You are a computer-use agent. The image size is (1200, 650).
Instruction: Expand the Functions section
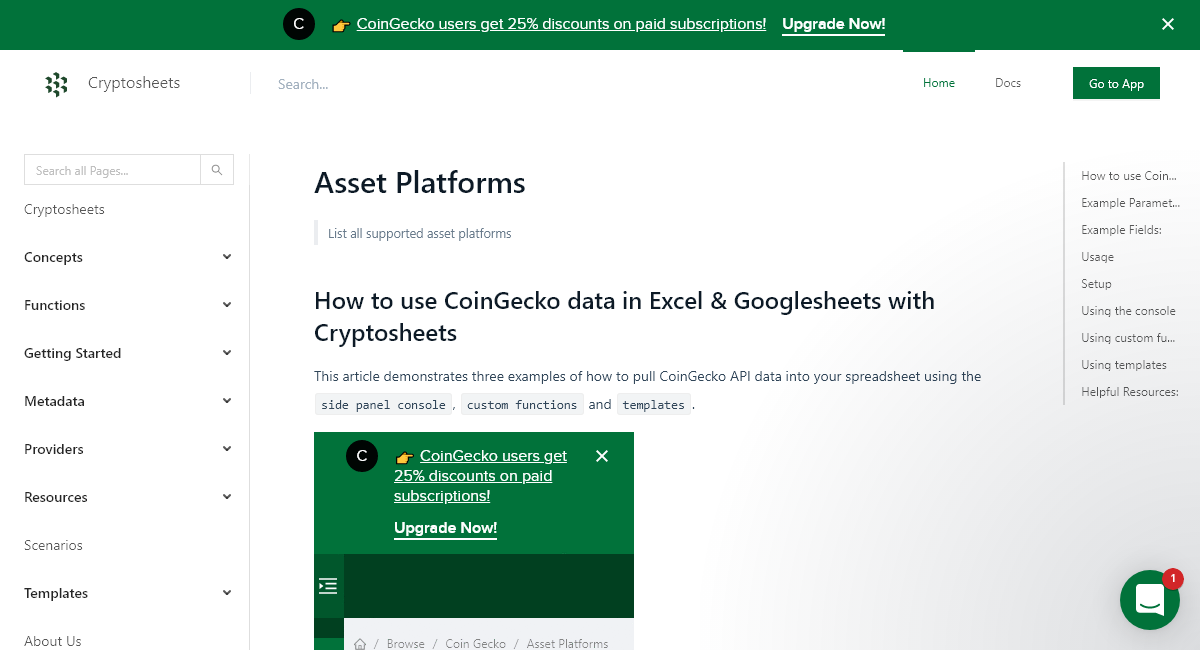(226, 304)
